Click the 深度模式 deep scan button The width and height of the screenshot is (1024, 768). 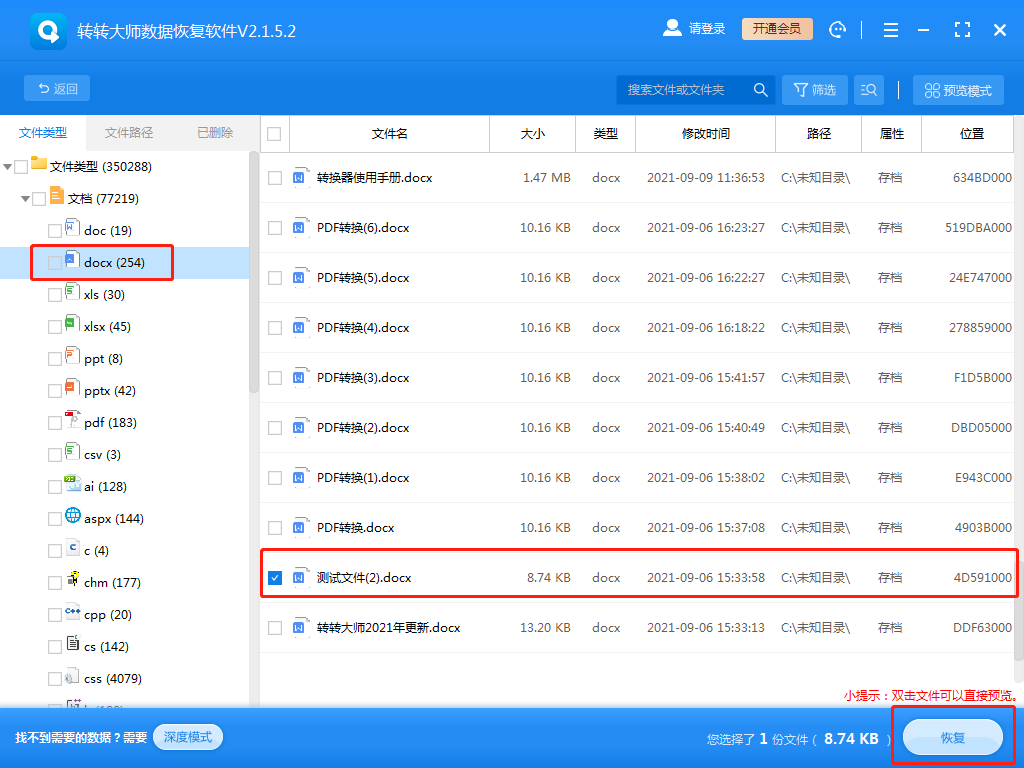(x=188, y=737)
